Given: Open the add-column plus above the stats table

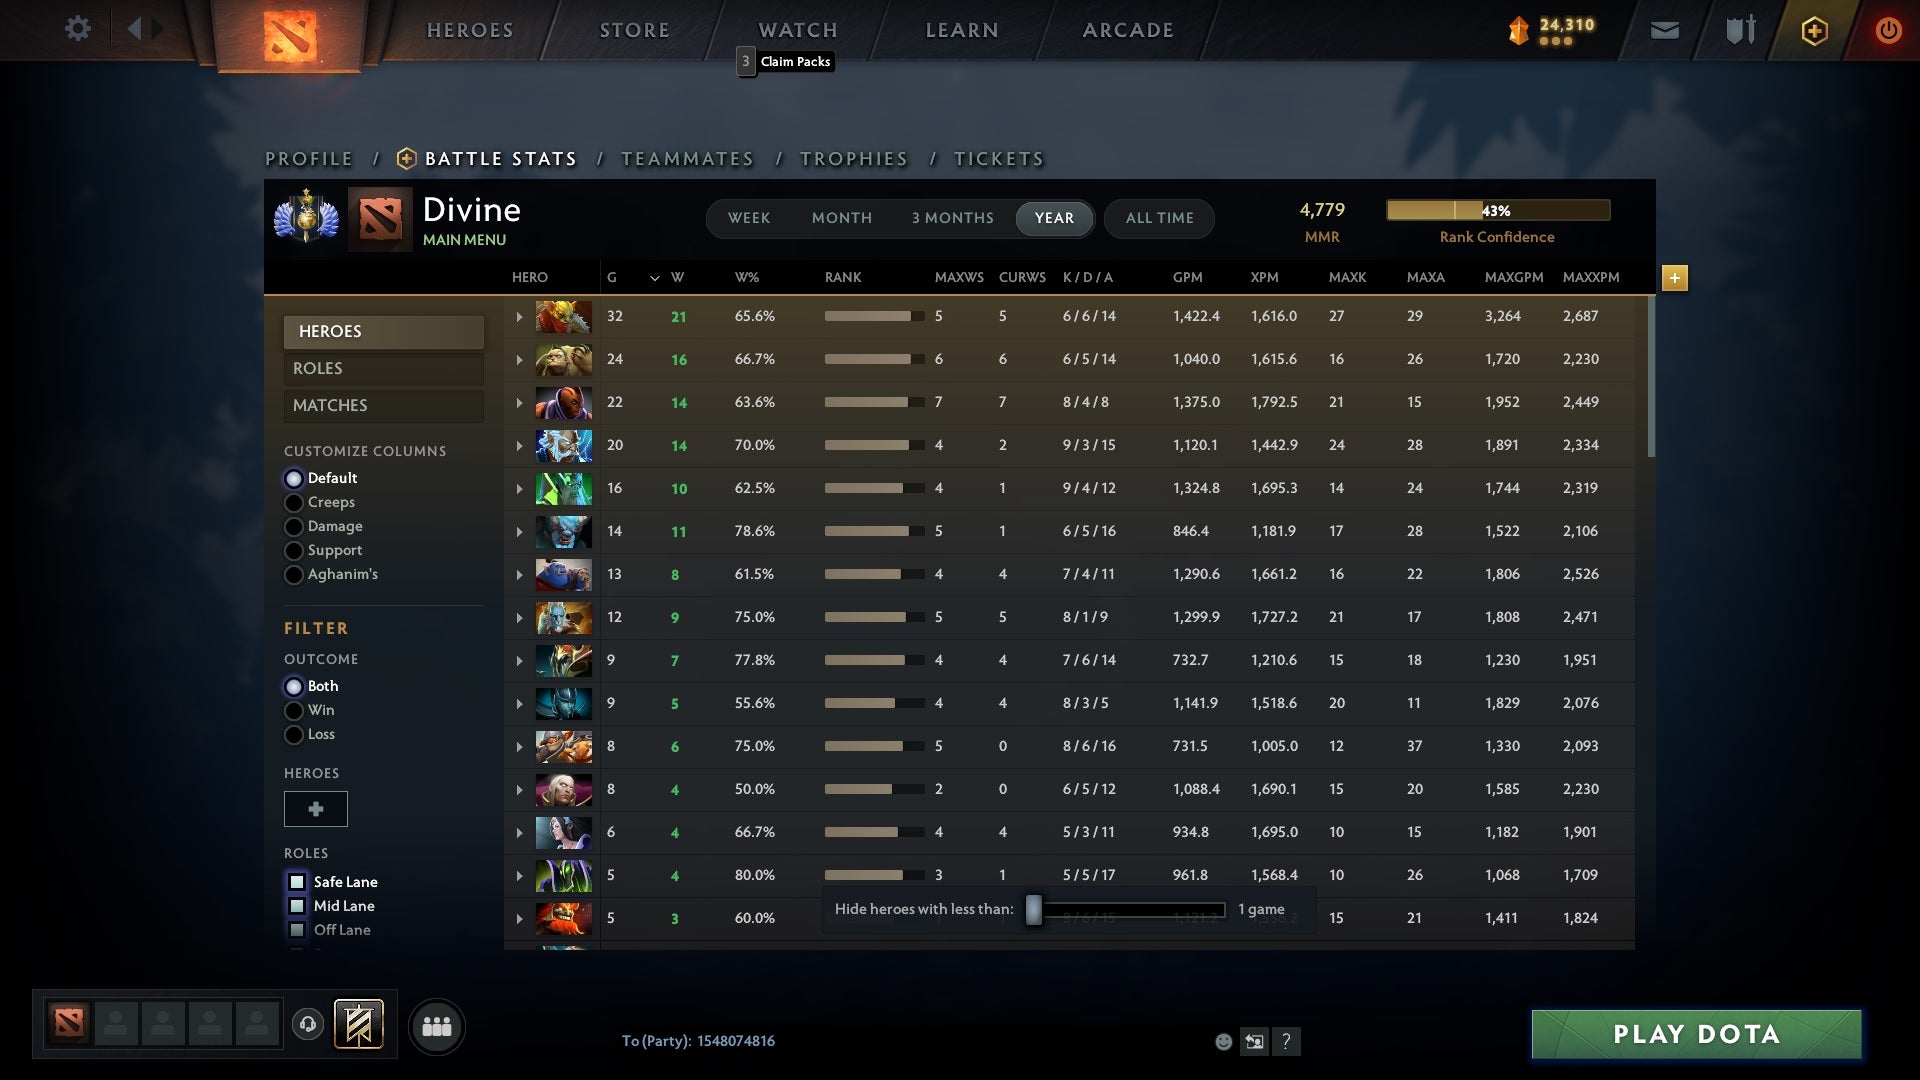Looking at the screenshot, I should pyautogui.click(x=1675, y=279).
